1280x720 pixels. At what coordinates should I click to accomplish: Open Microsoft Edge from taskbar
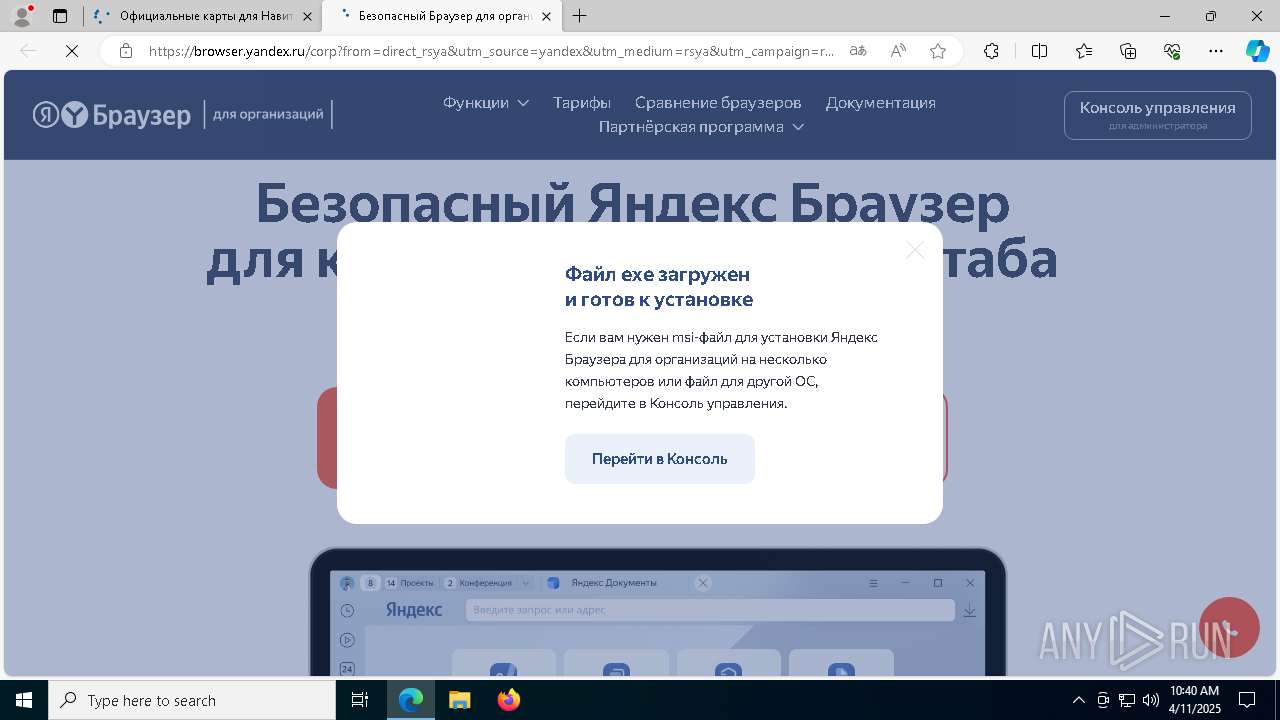pos(411,700)
